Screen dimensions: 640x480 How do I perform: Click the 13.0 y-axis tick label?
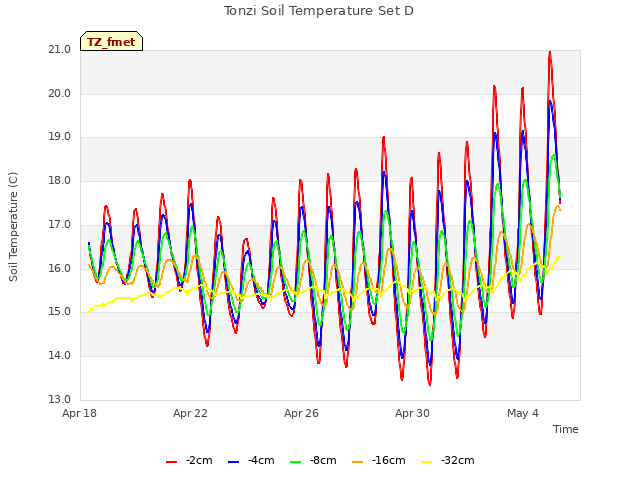[x=60, y=399]
